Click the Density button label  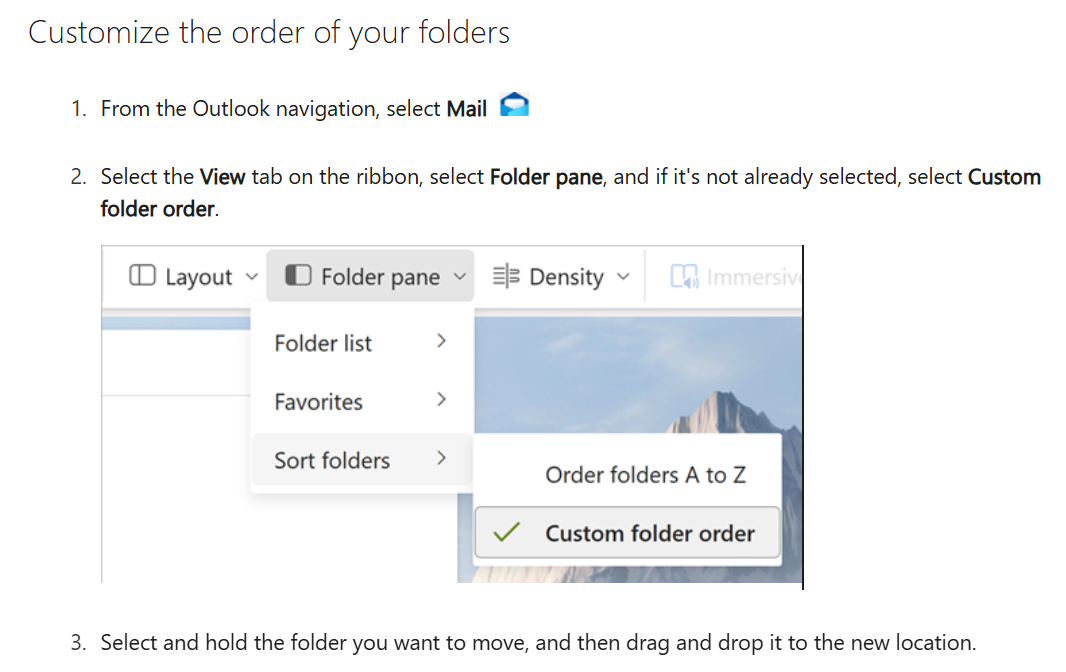[x=566, y=278]
